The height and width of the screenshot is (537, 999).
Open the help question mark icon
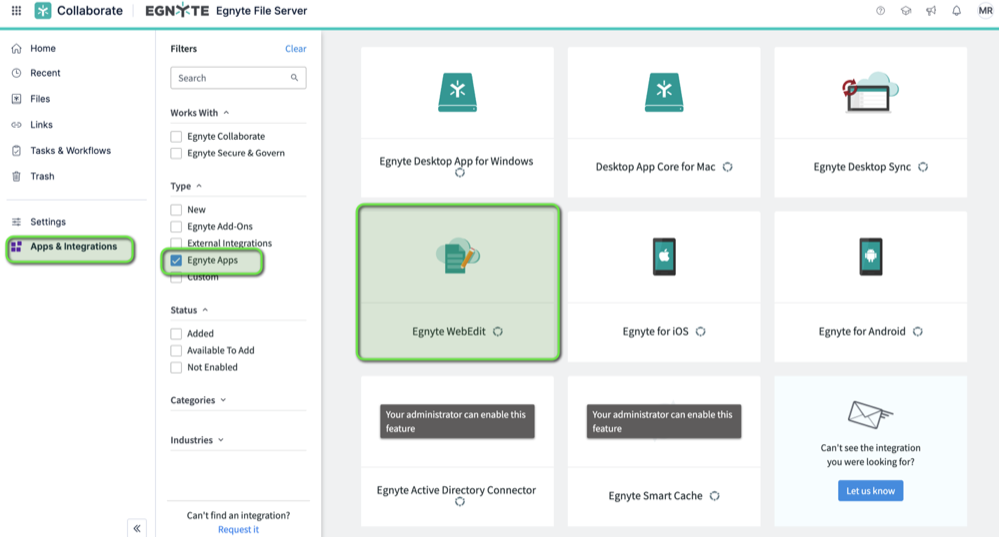tap(880, 11)
